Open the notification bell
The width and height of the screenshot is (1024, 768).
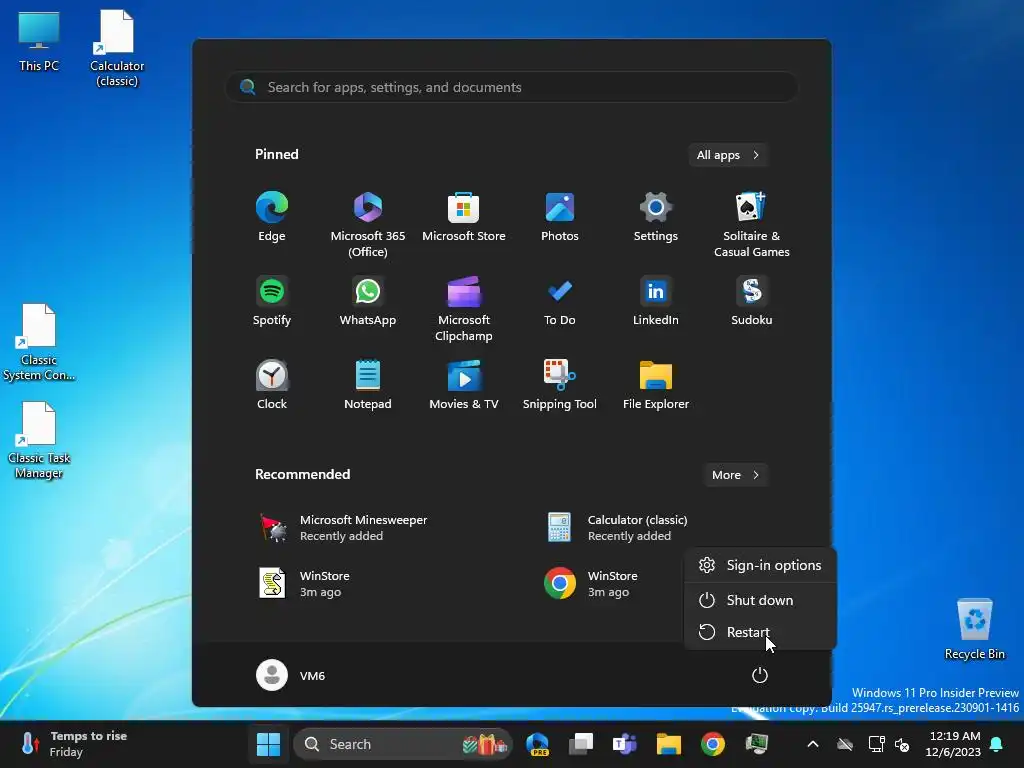point(997,744)
